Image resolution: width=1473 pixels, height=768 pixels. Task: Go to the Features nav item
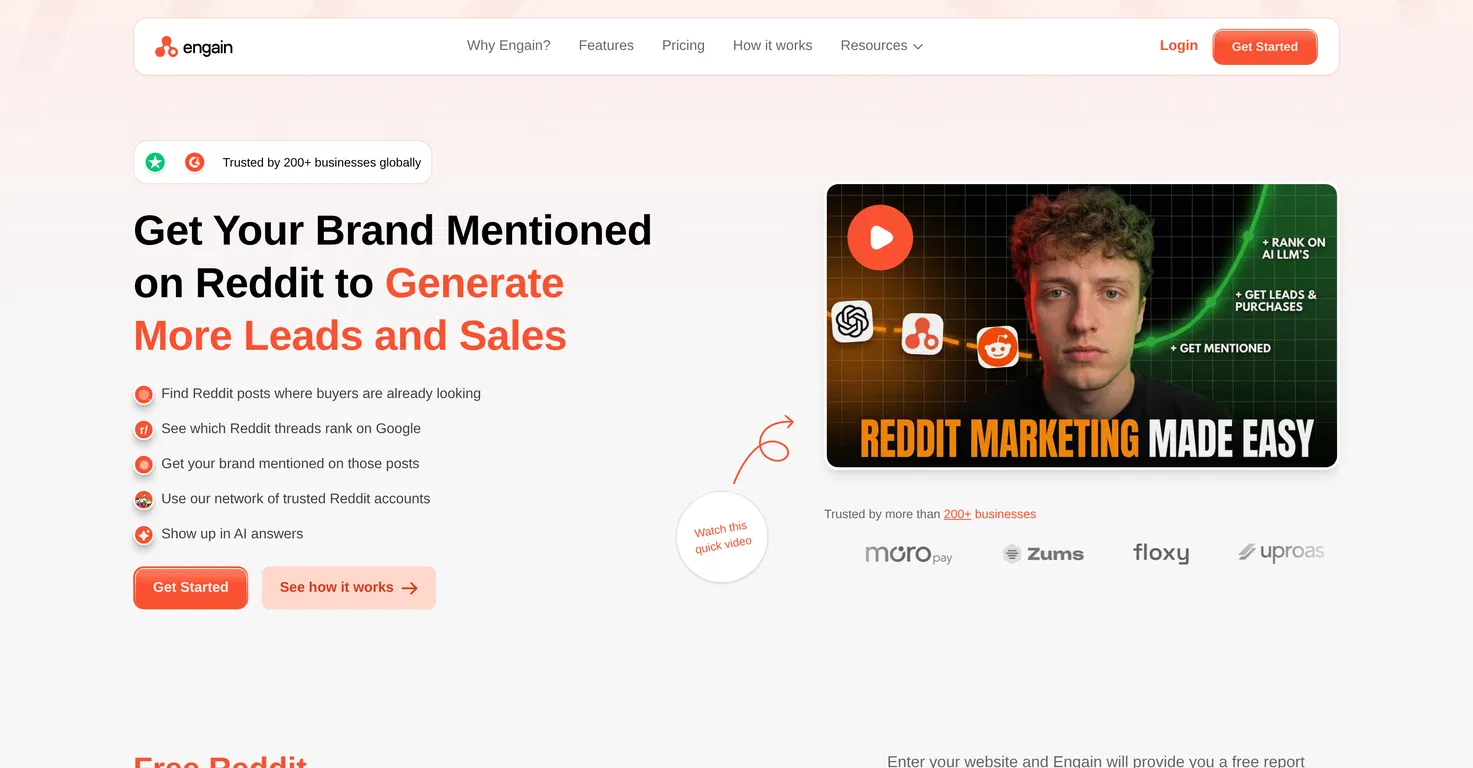click(x=606, y=46)
